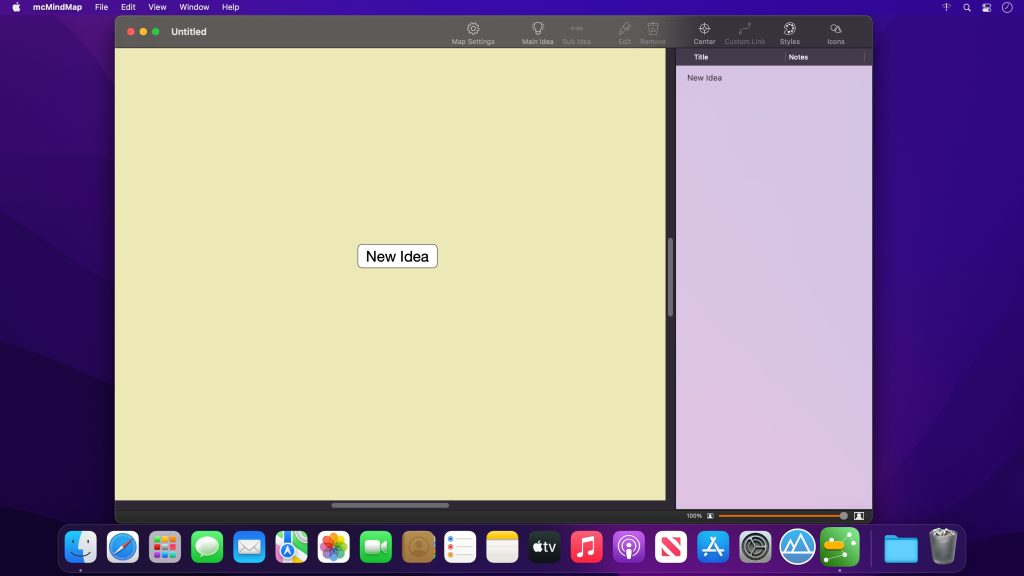Remove the selected idea
The image size is (1024, 576).
(653, 32)
